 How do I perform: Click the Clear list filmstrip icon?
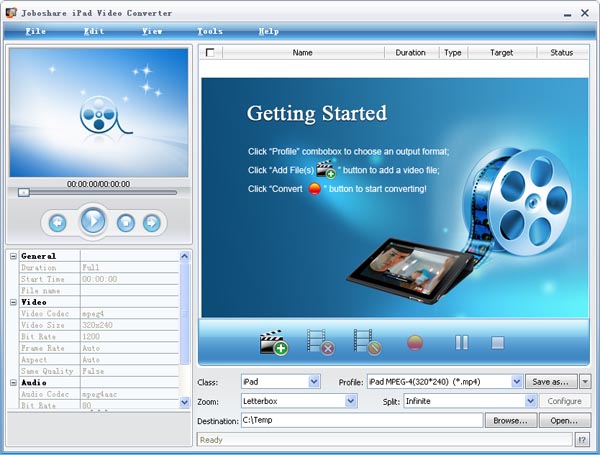click(367, 342)
